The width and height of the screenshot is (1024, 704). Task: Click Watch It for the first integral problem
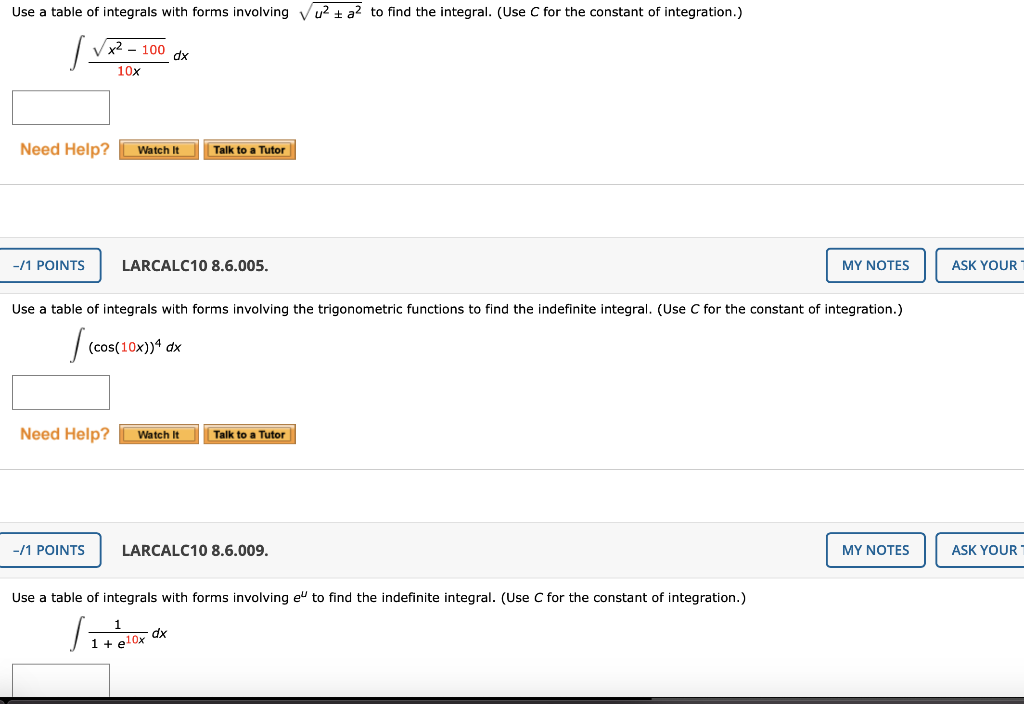tap(158, 149)
